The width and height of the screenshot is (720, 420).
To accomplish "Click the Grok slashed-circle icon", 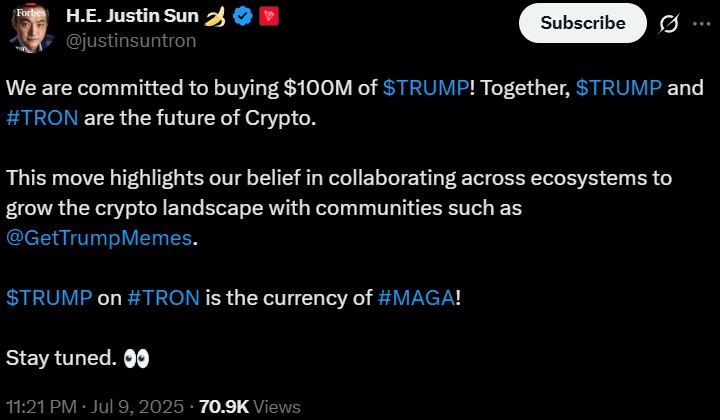I will (x=669, y=24).
